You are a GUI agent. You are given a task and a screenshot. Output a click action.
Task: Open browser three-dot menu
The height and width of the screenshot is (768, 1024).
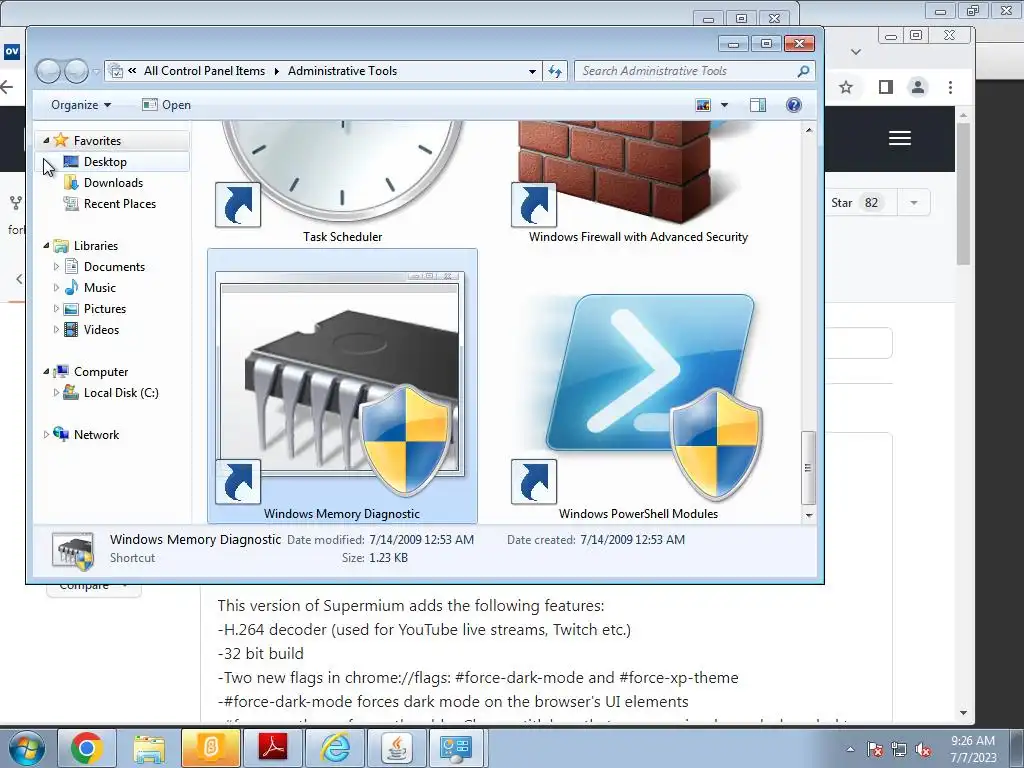point(950,87)
